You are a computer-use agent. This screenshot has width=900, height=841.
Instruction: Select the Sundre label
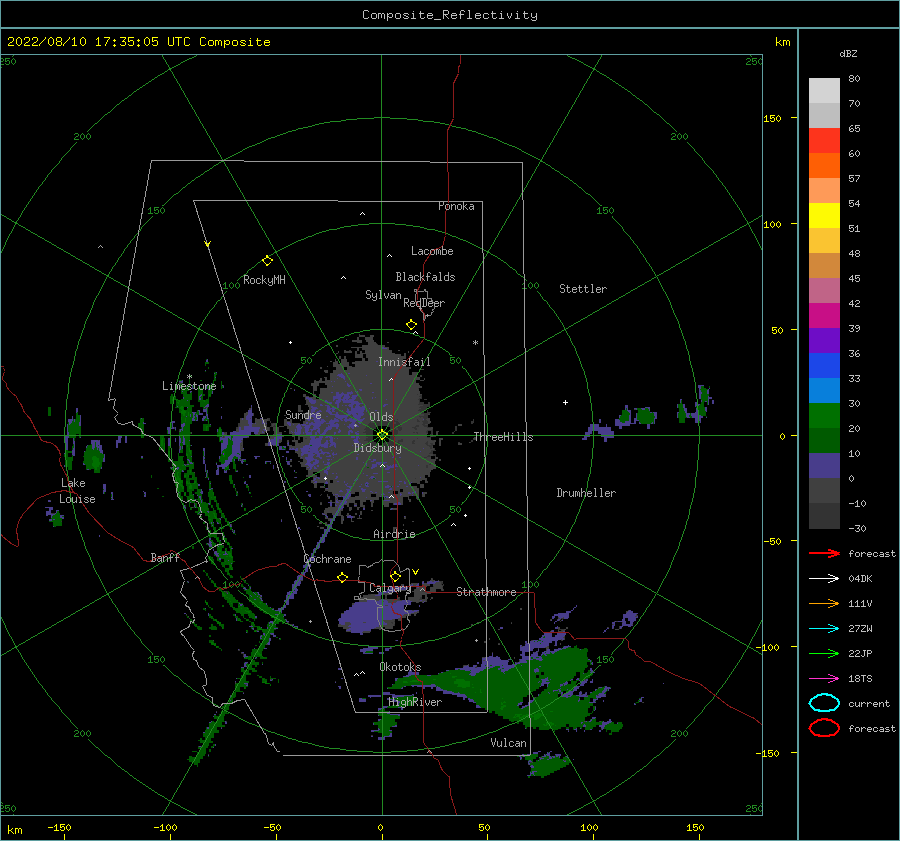click(x=303, y=414)
